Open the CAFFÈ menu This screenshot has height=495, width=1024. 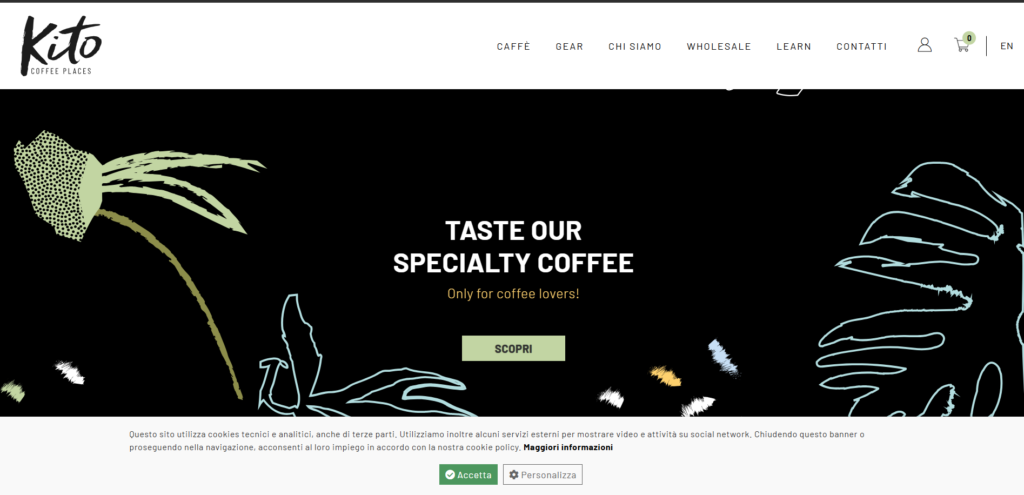tap(513, 46)
